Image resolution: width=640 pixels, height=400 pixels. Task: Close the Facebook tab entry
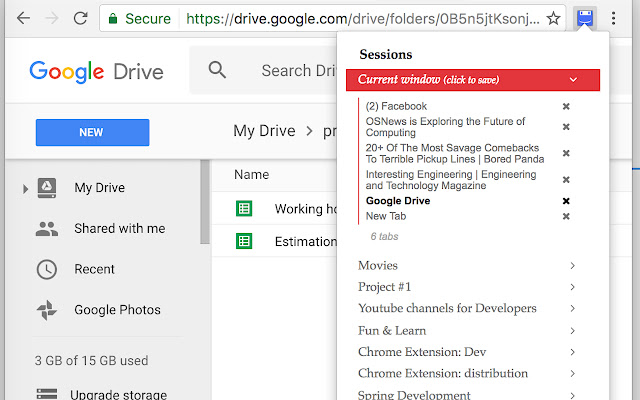[566, 106]
